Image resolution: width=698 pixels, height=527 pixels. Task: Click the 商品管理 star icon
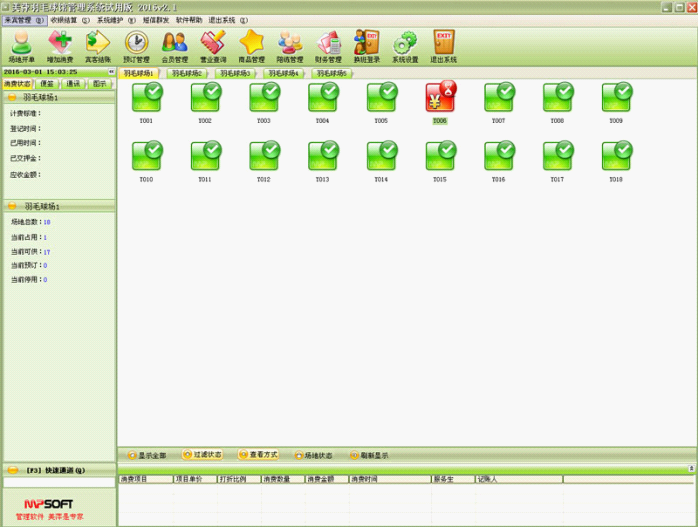(252, 46)
